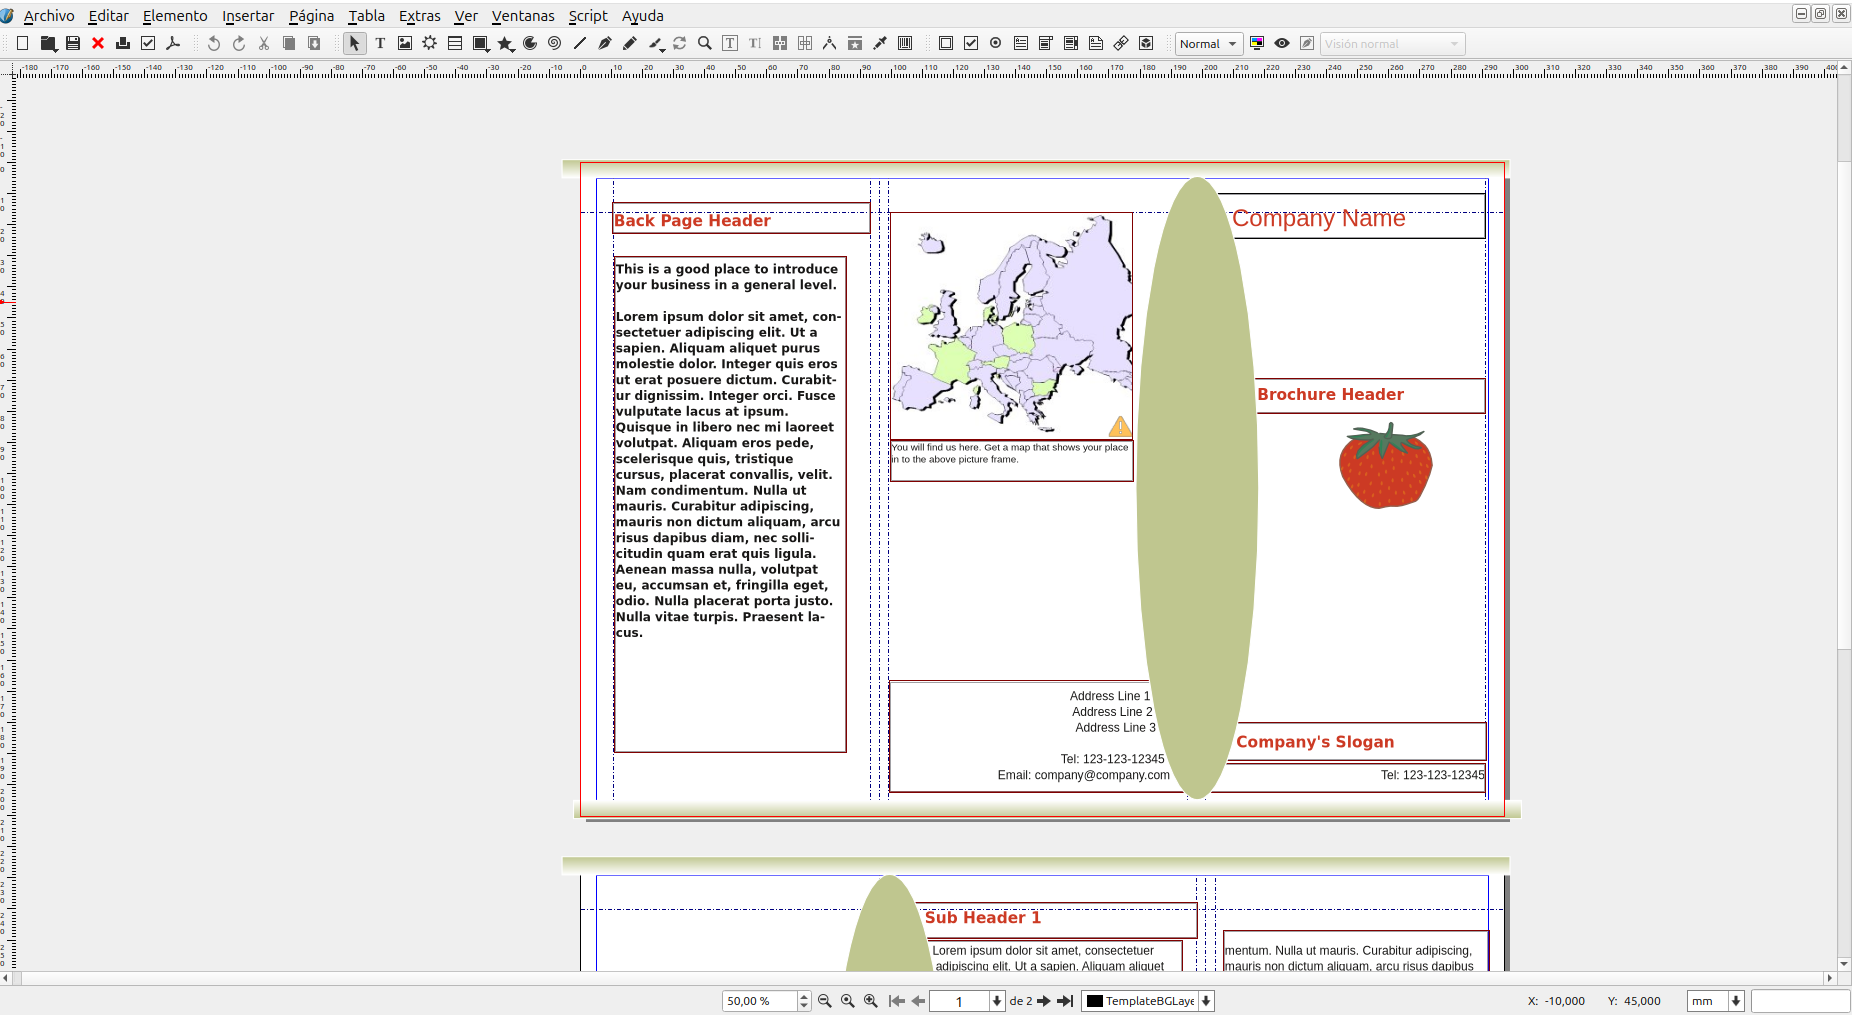Select the Text Frame tool
The height and width of the screenshot is (1015, 1852).
tap(380, 43)
